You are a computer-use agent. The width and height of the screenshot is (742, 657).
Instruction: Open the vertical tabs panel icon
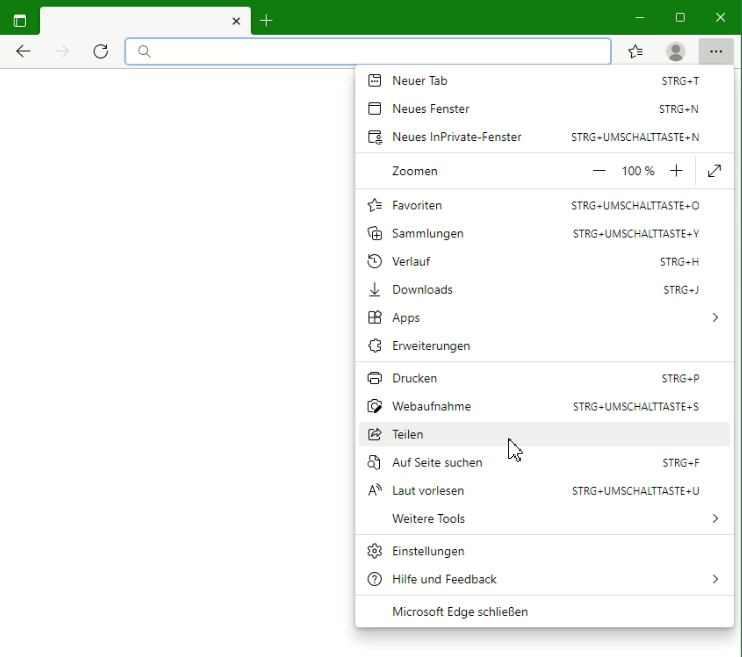(x=20, y=21)
